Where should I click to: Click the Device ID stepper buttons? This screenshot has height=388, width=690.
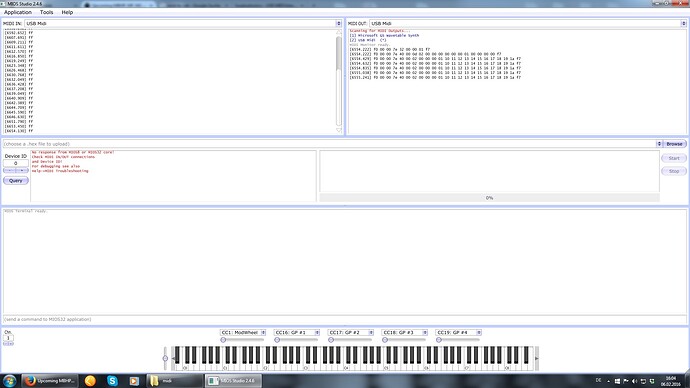(16, 170)
